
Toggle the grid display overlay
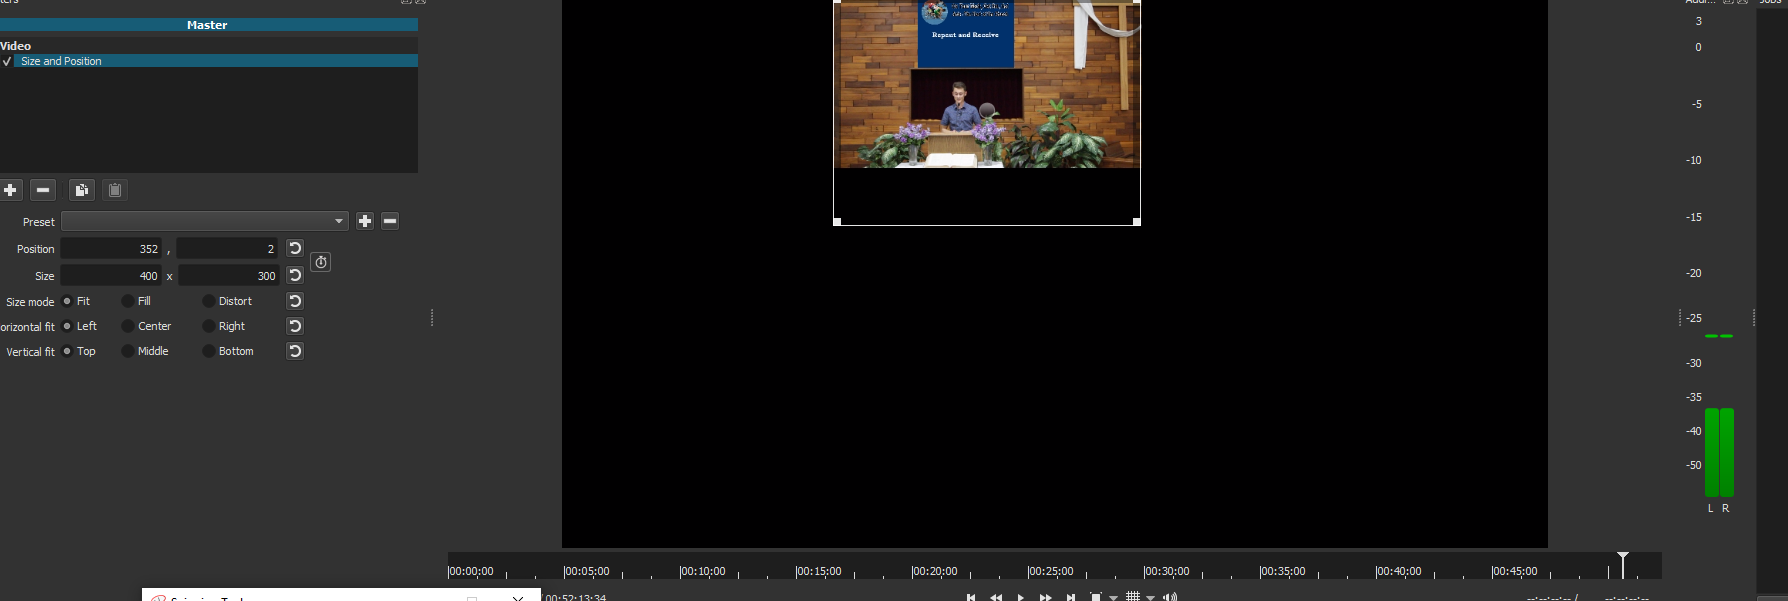[1133, 597]
